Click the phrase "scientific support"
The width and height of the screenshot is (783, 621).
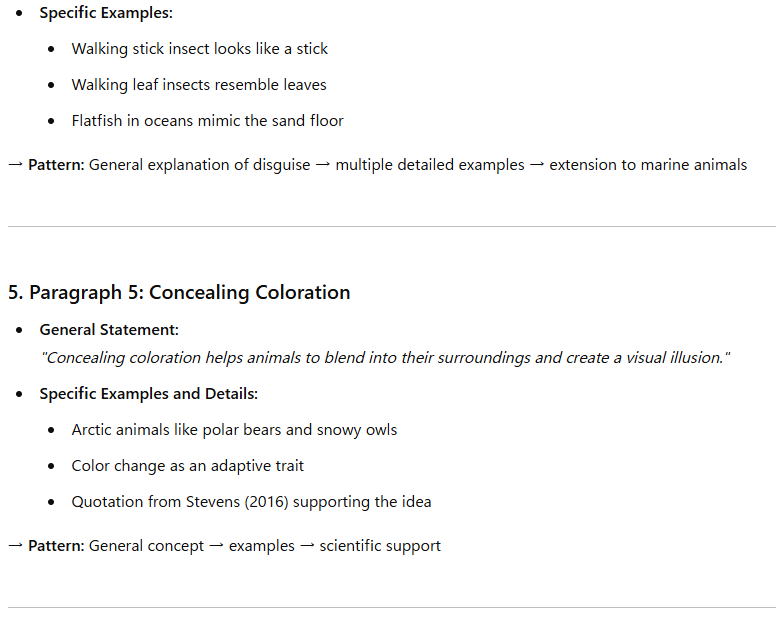[380, 546]
